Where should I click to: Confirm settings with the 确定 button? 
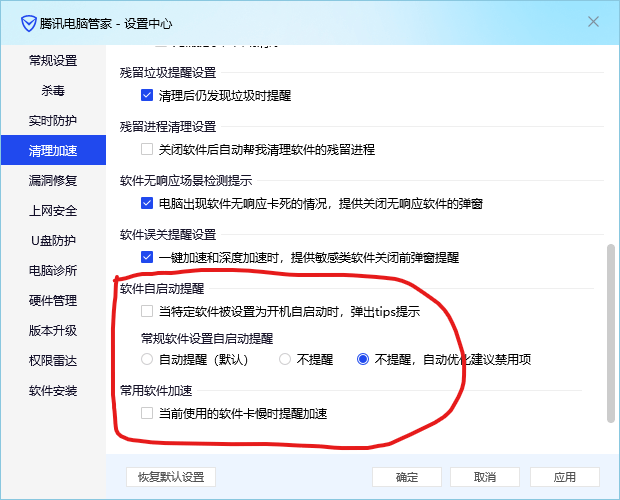click(407, 477)
